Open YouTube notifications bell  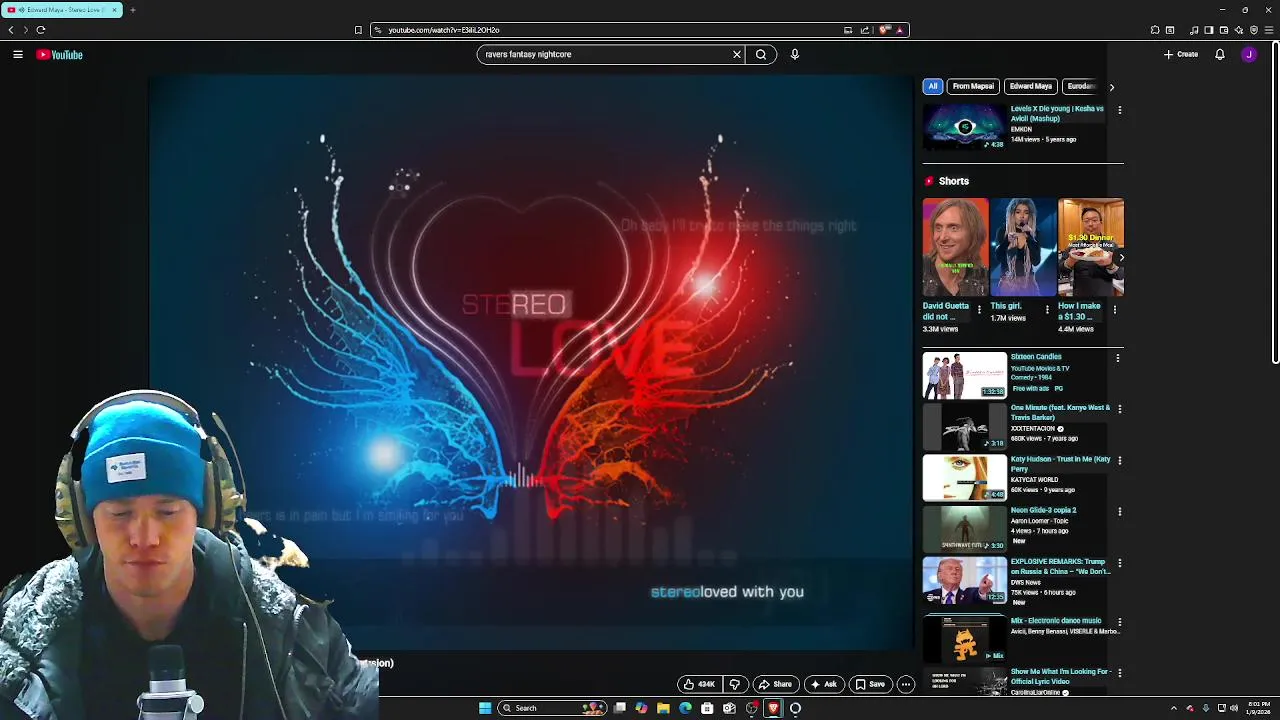1220,55
